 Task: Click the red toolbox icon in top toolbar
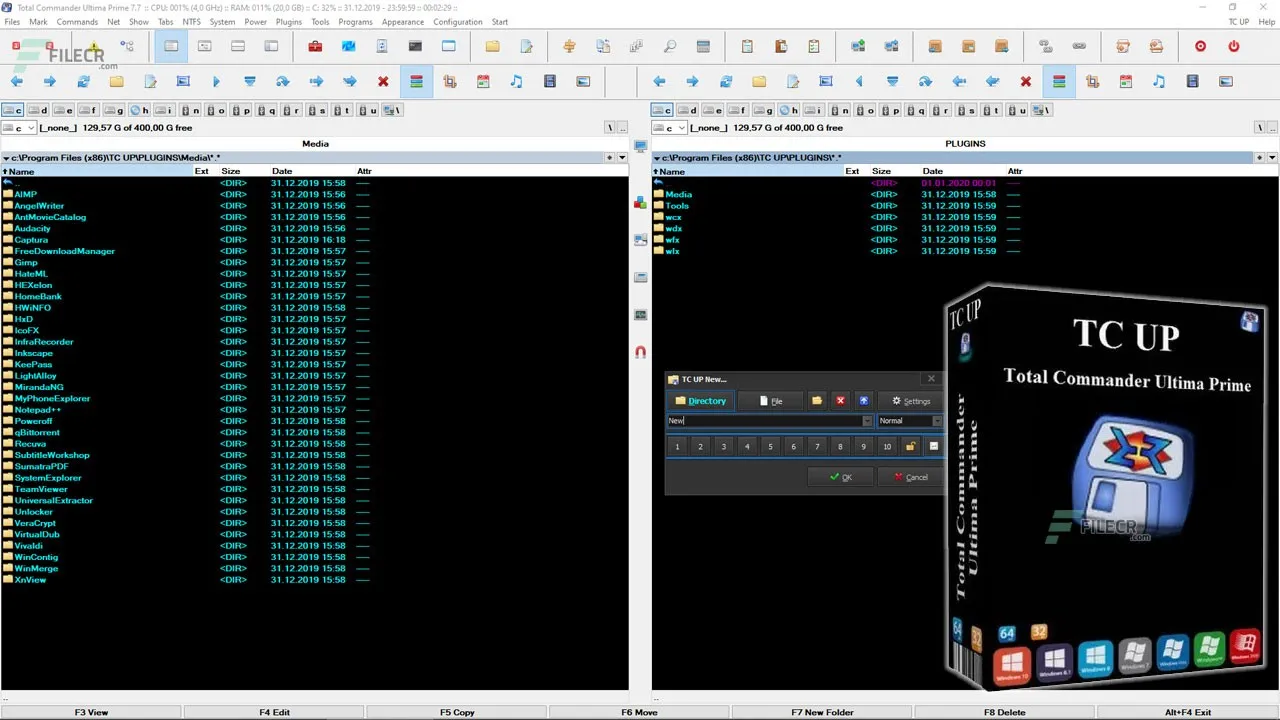coord(315,46)
